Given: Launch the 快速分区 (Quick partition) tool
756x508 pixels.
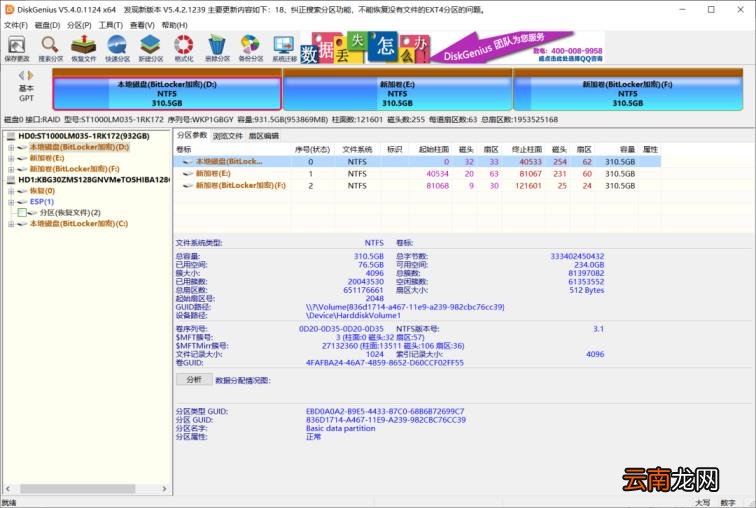Looking at the screenshot, I should (117, 48).
